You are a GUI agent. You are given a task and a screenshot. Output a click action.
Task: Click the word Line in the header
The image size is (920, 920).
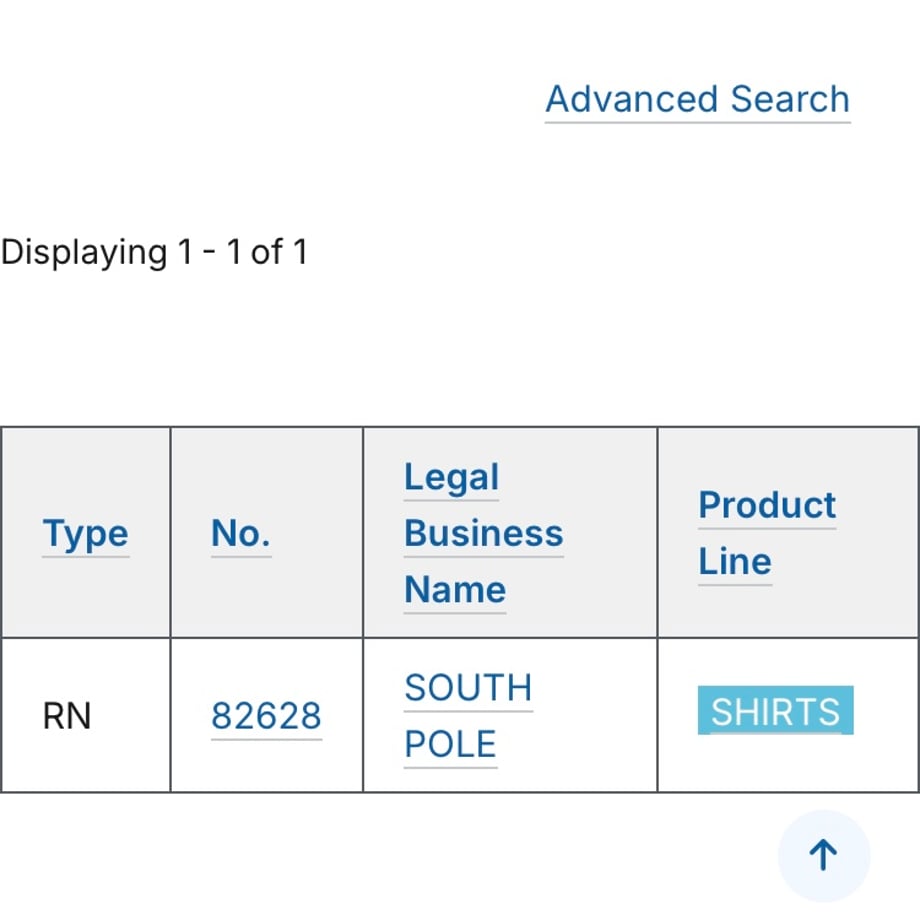[735, 561]
